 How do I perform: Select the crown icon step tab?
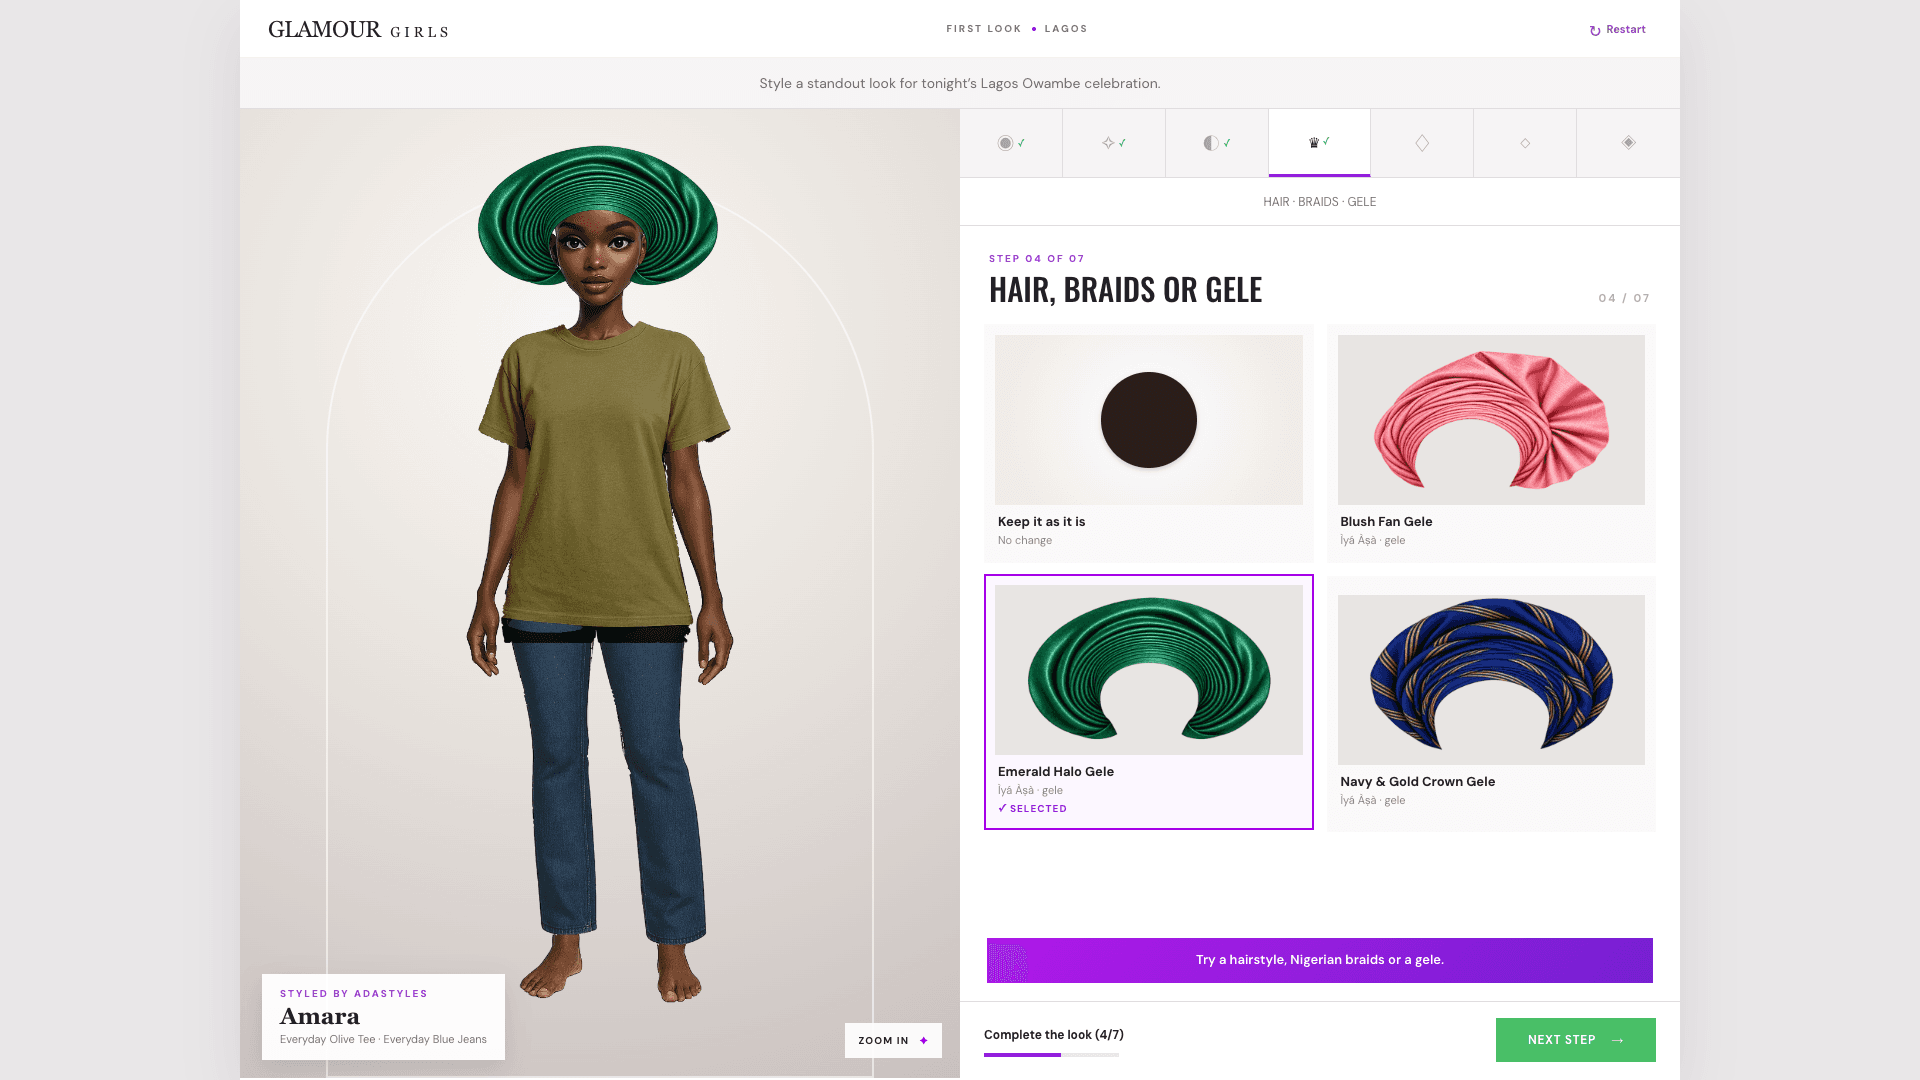pyautogui.click(x=1319, y=143)
